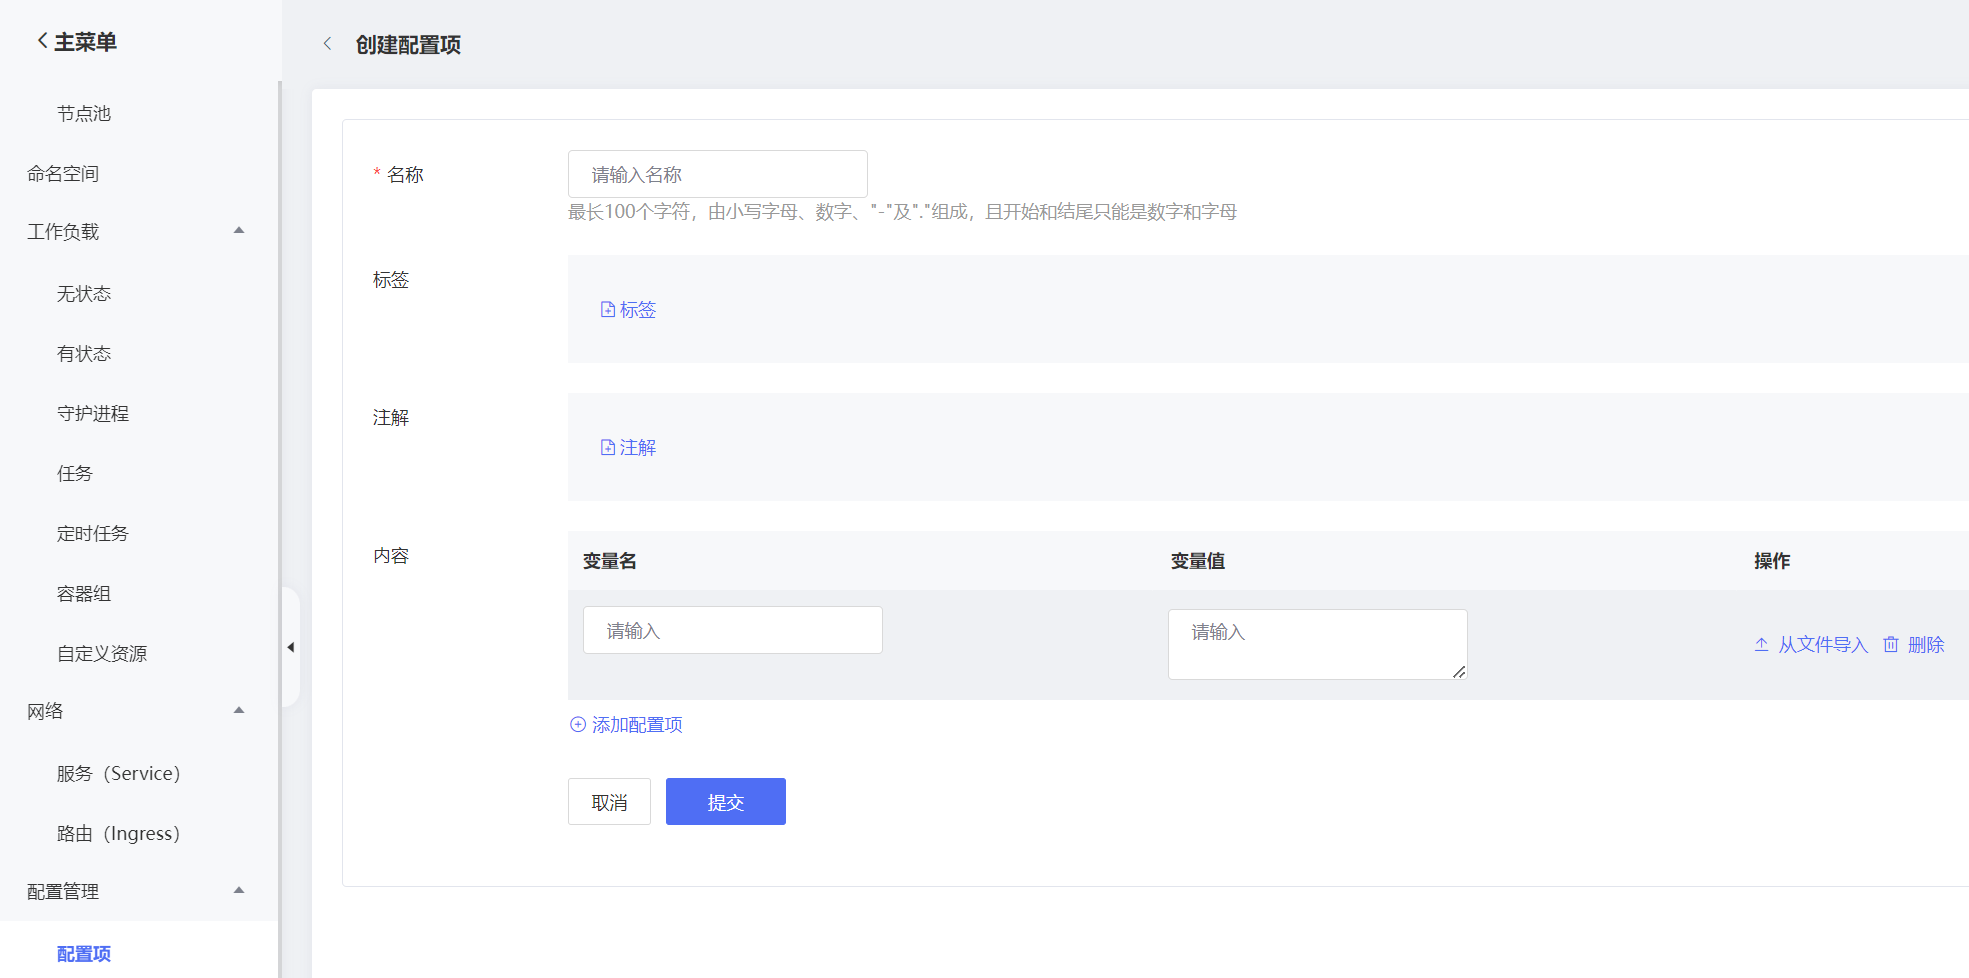Click the back arrow beside 创建配置项 title
Image resolution: width=1969 pixels, height=978 pixels.
pos(327,44)
